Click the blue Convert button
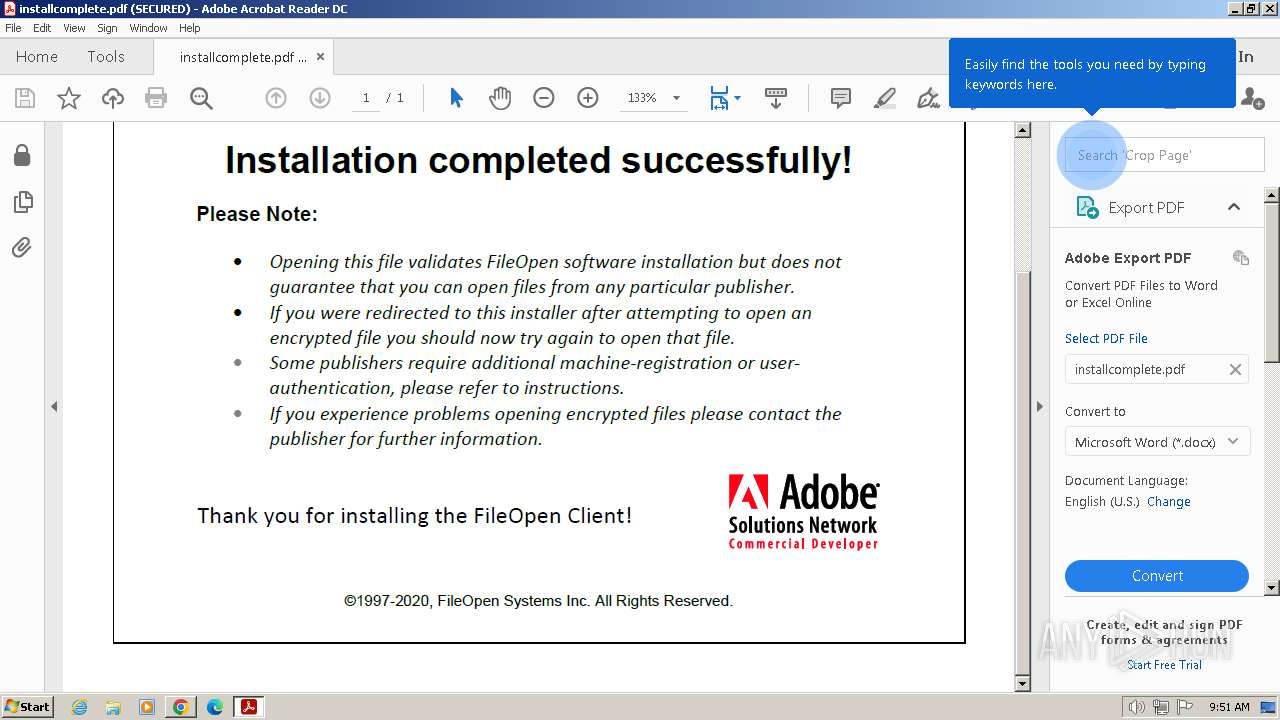The image size is (1280, 720). 1157,576
